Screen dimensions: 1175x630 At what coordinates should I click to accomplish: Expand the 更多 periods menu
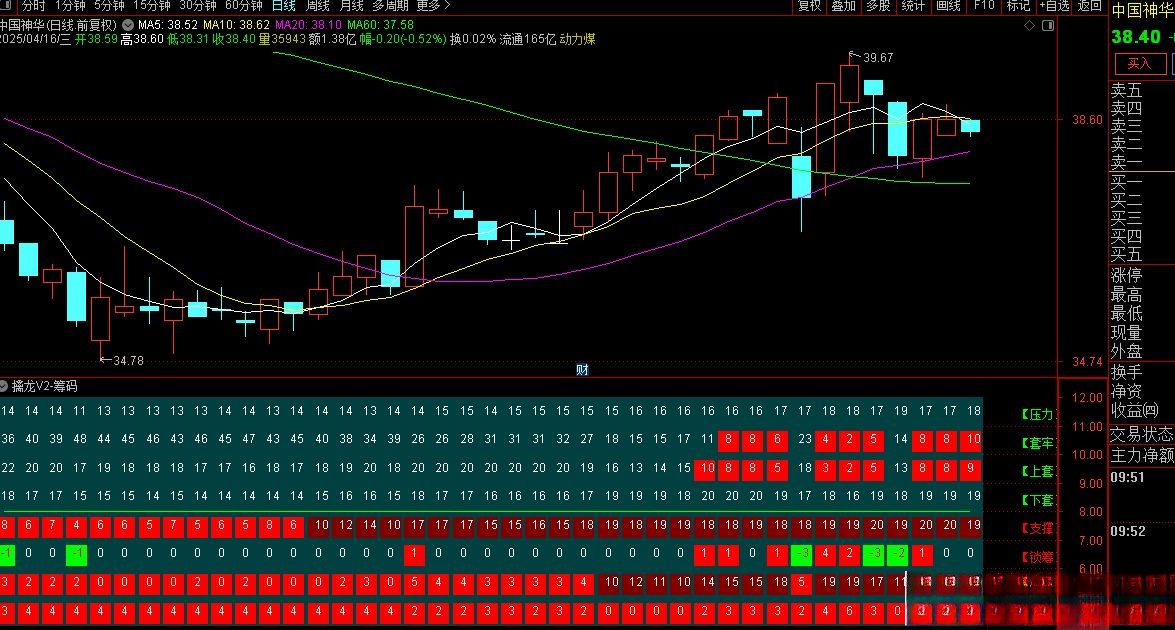click(x=430, y=6)
